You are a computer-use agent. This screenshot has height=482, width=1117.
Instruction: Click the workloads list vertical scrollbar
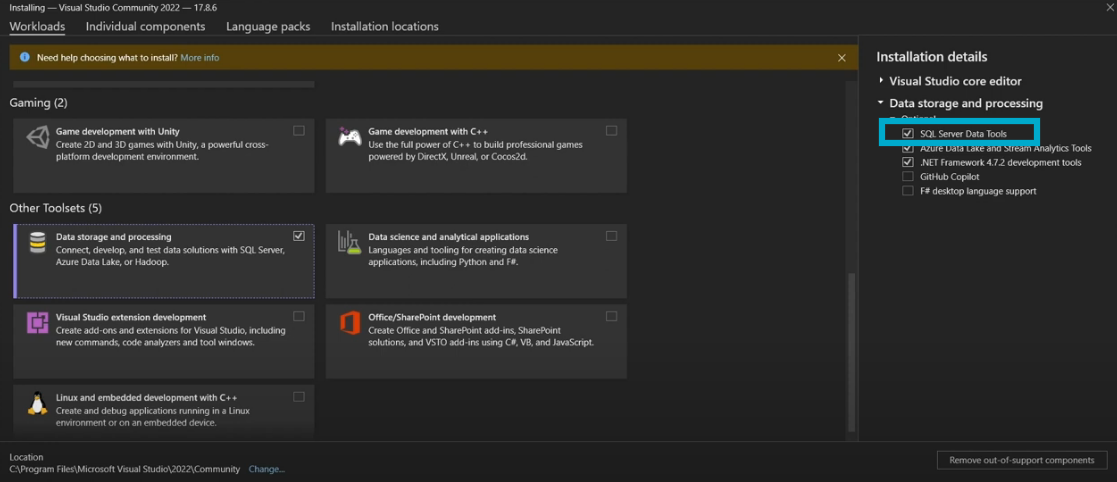[x=851, y=352]
